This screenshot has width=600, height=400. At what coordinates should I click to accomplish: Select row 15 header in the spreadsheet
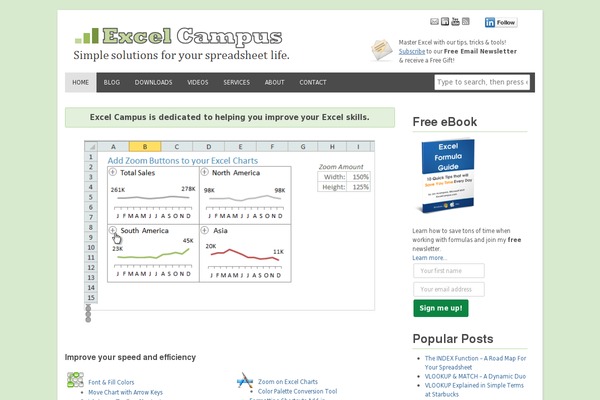pyautogui.click(x=91, y=298)
